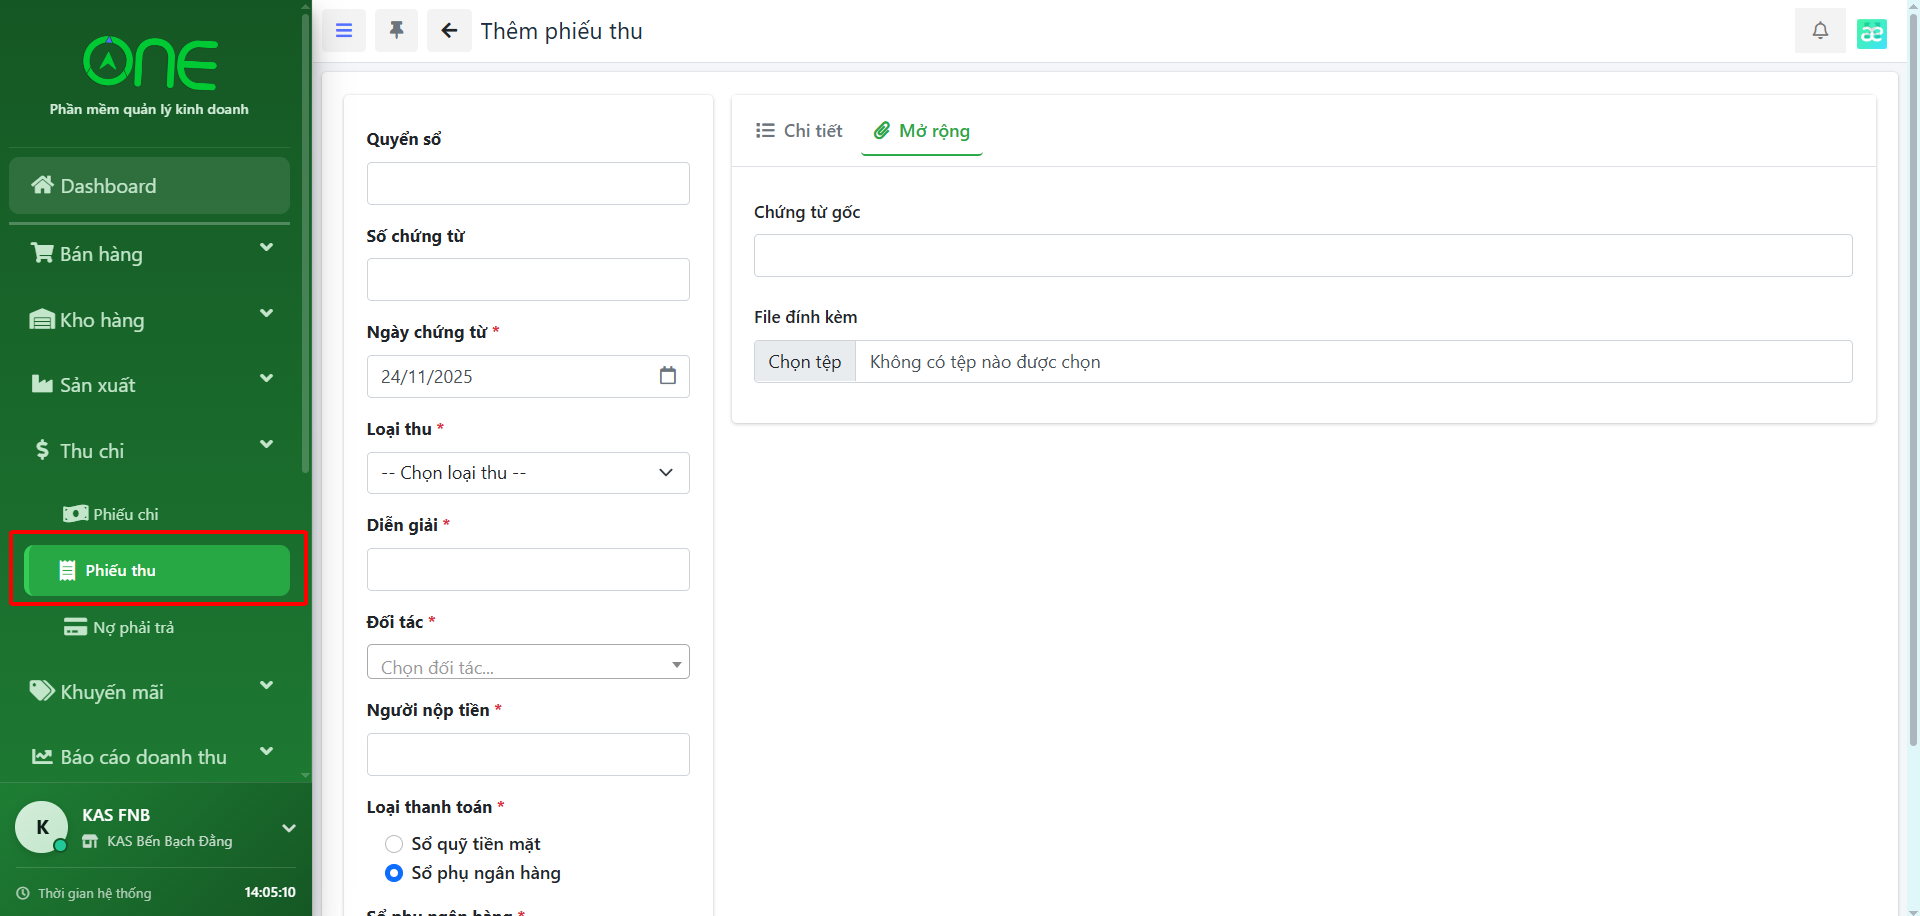Open the notifications bell

tap(1820, 31)
